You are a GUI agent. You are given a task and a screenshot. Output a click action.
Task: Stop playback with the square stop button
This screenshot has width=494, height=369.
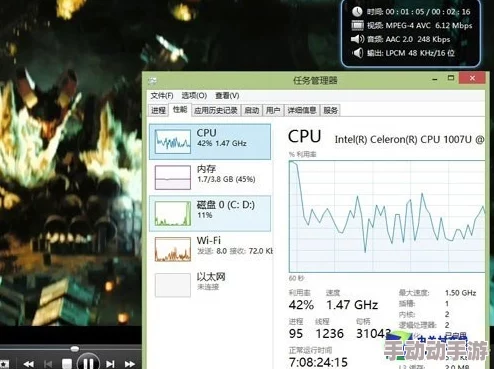pyautogui.click(x=67, y=364)
